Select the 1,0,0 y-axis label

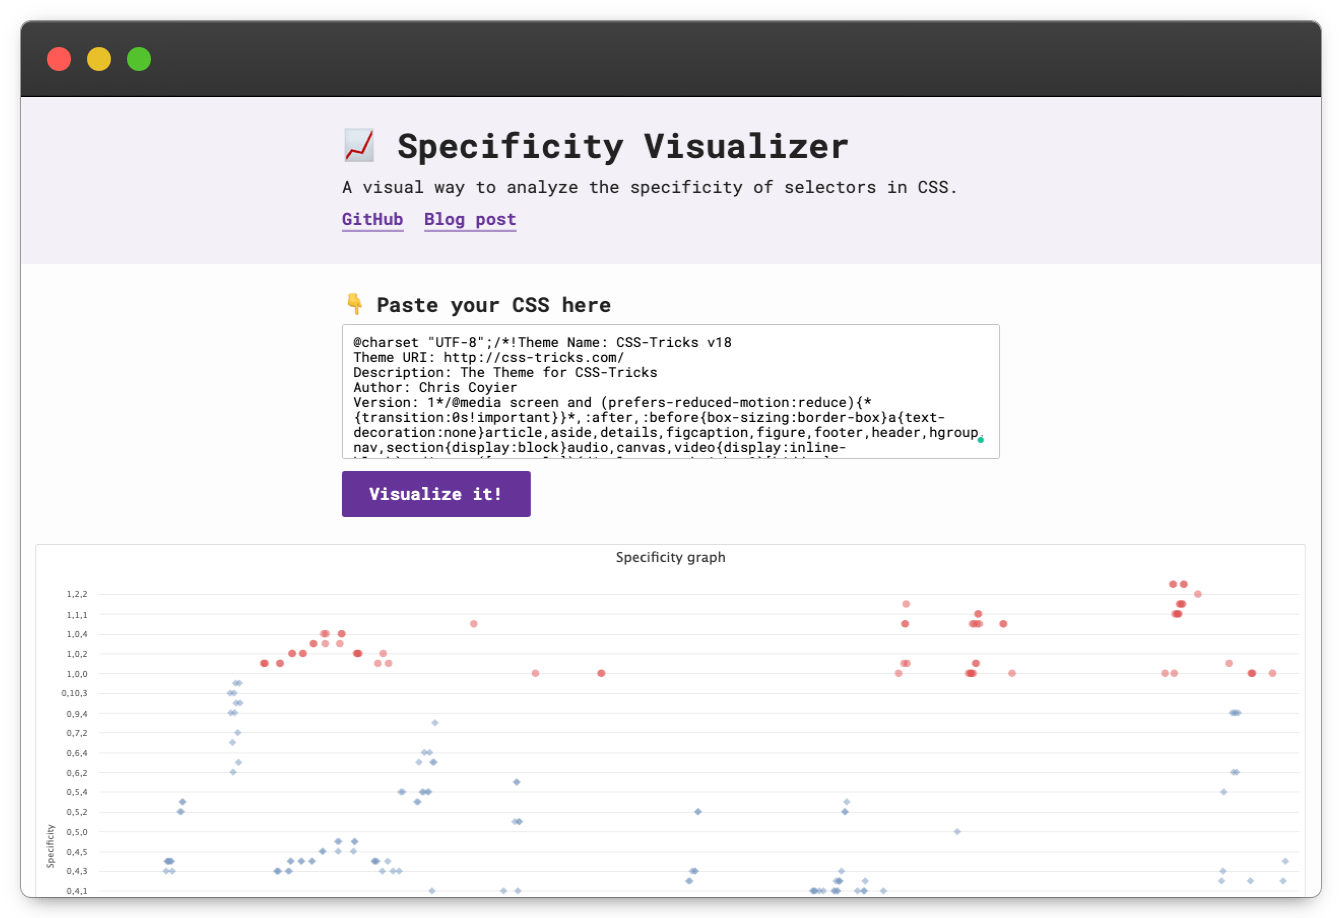[77, 673]
